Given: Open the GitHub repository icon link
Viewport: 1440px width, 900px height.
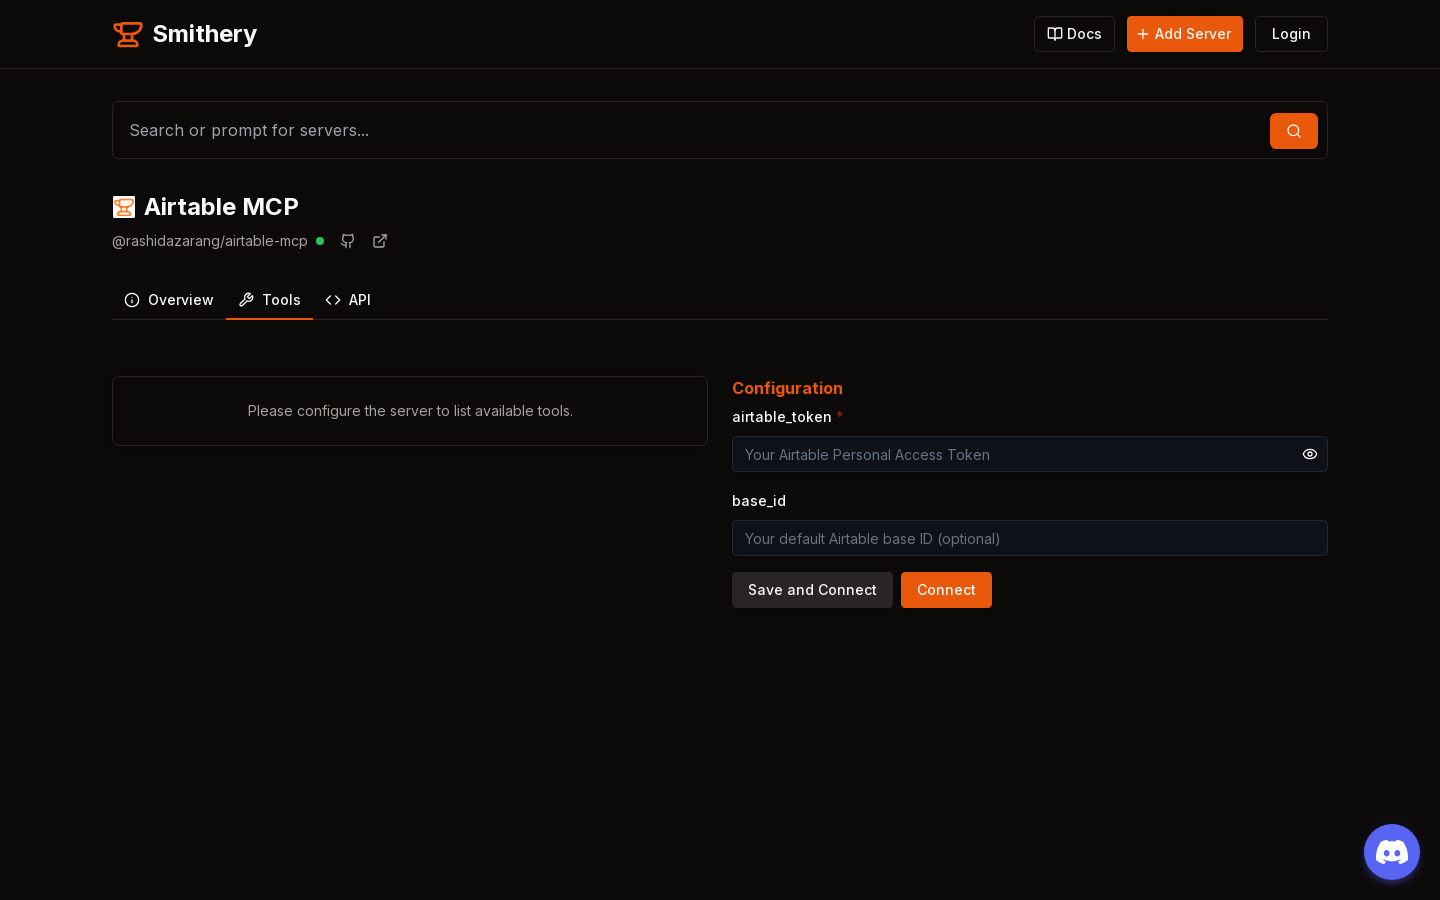Looking at the screenshot, I should [x=348, y=241].
